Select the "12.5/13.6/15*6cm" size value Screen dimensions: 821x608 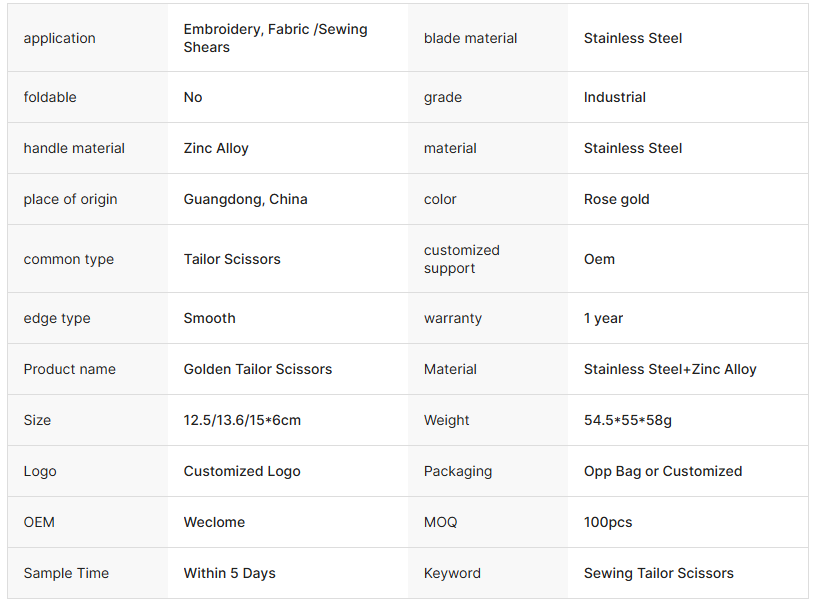tap(242, 420)
